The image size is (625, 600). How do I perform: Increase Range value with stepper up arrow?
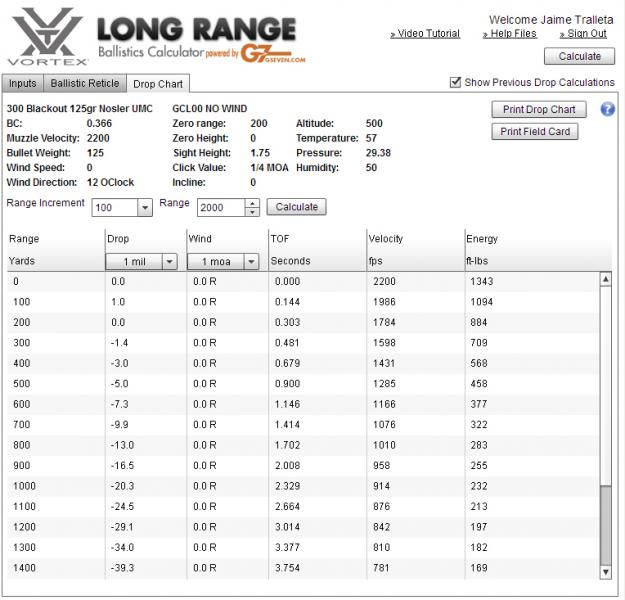[x=252, y=203]
